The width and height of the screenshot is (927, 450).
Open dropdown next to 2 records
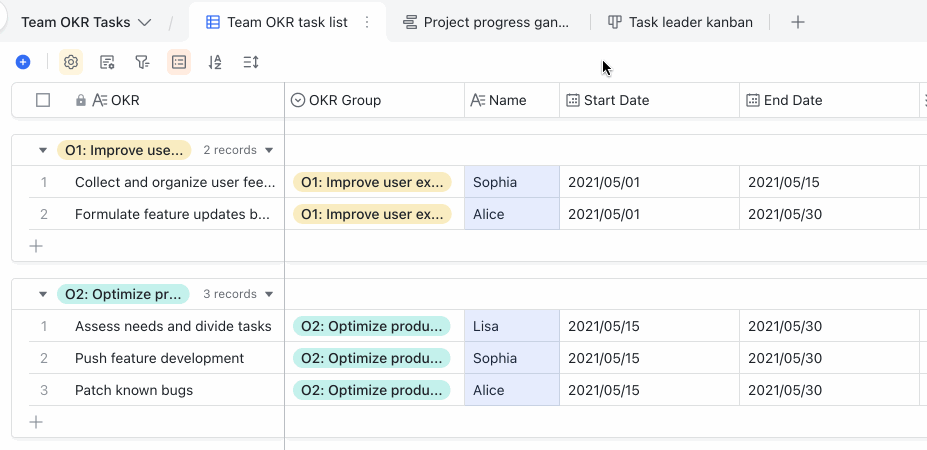269,150
